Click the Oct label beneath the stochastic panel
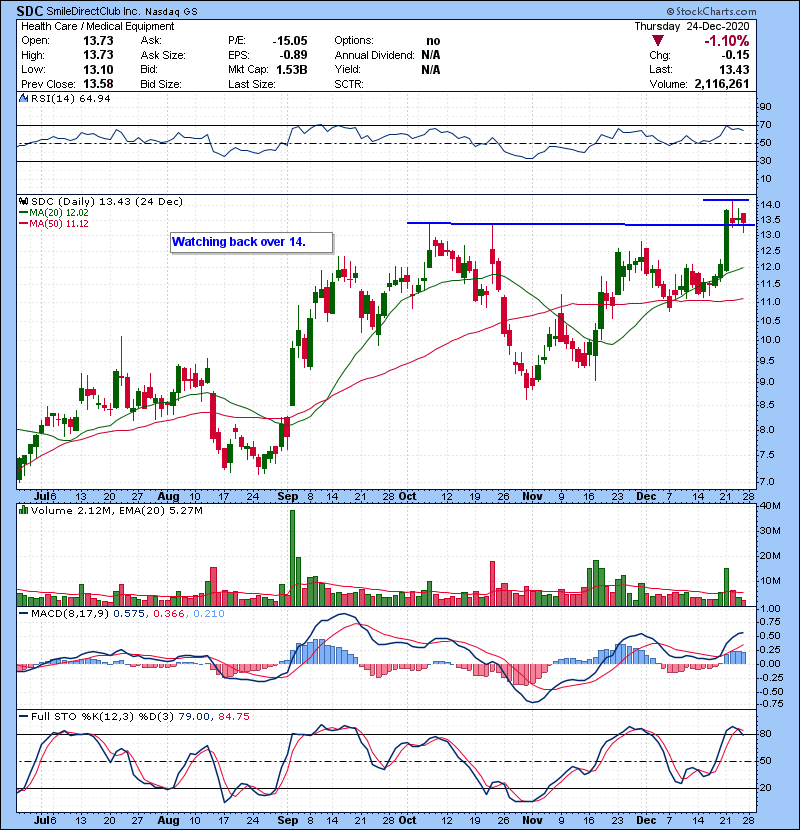This screenshot has width=800, height=830. [407, 820]
